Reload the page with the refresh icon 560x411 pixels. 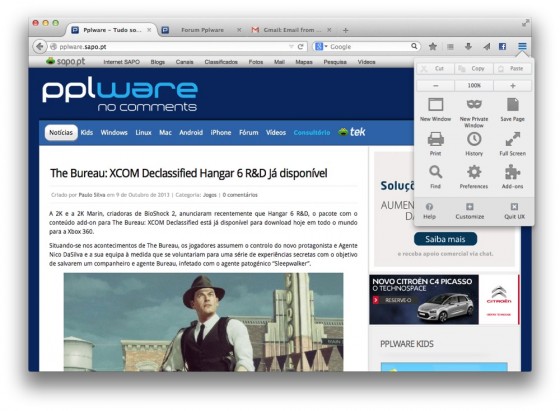click(300, 46)
